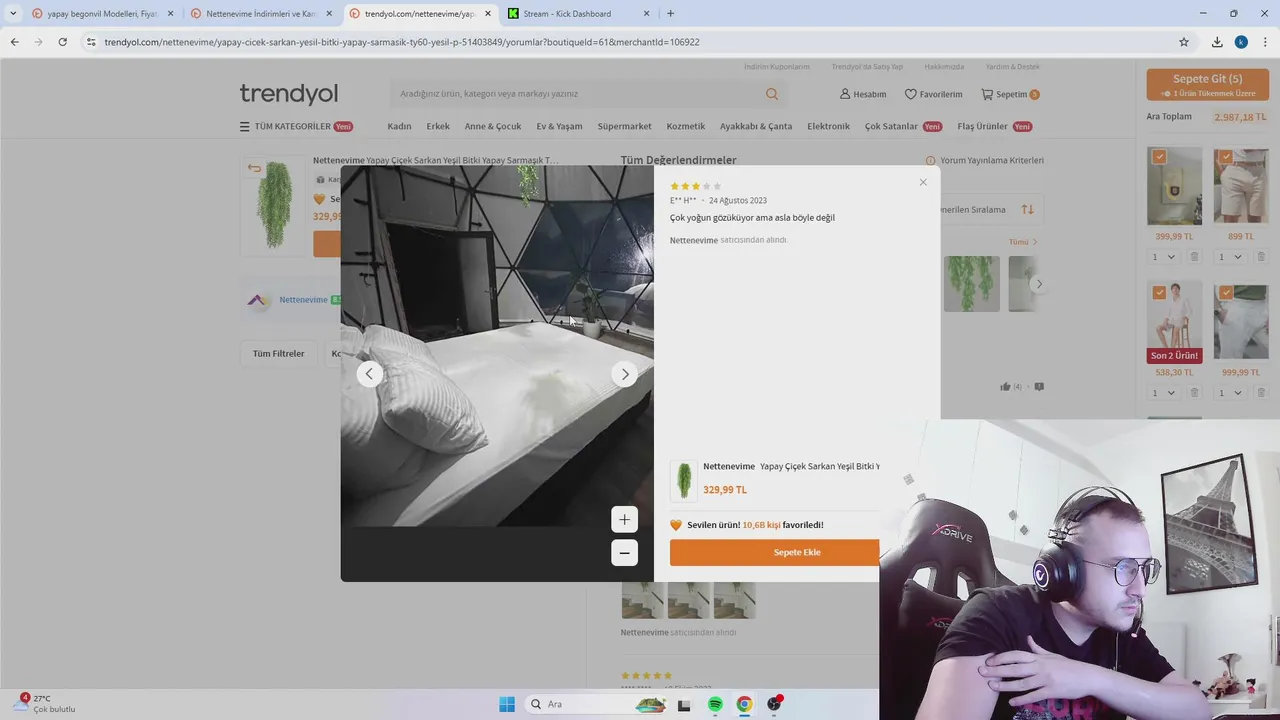This screenshot has height=720, width=1280.
Task: Uncheck the 899 TL cart item
Action: coord(1226,157)
